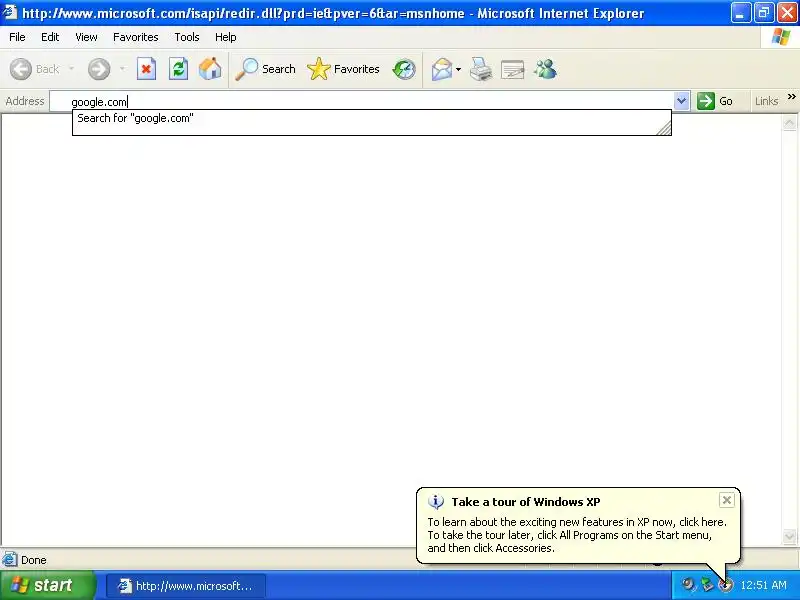Screen dimensions: 800x600
Task: Click the Links toolbar label
Action: (x=766, y=101)
